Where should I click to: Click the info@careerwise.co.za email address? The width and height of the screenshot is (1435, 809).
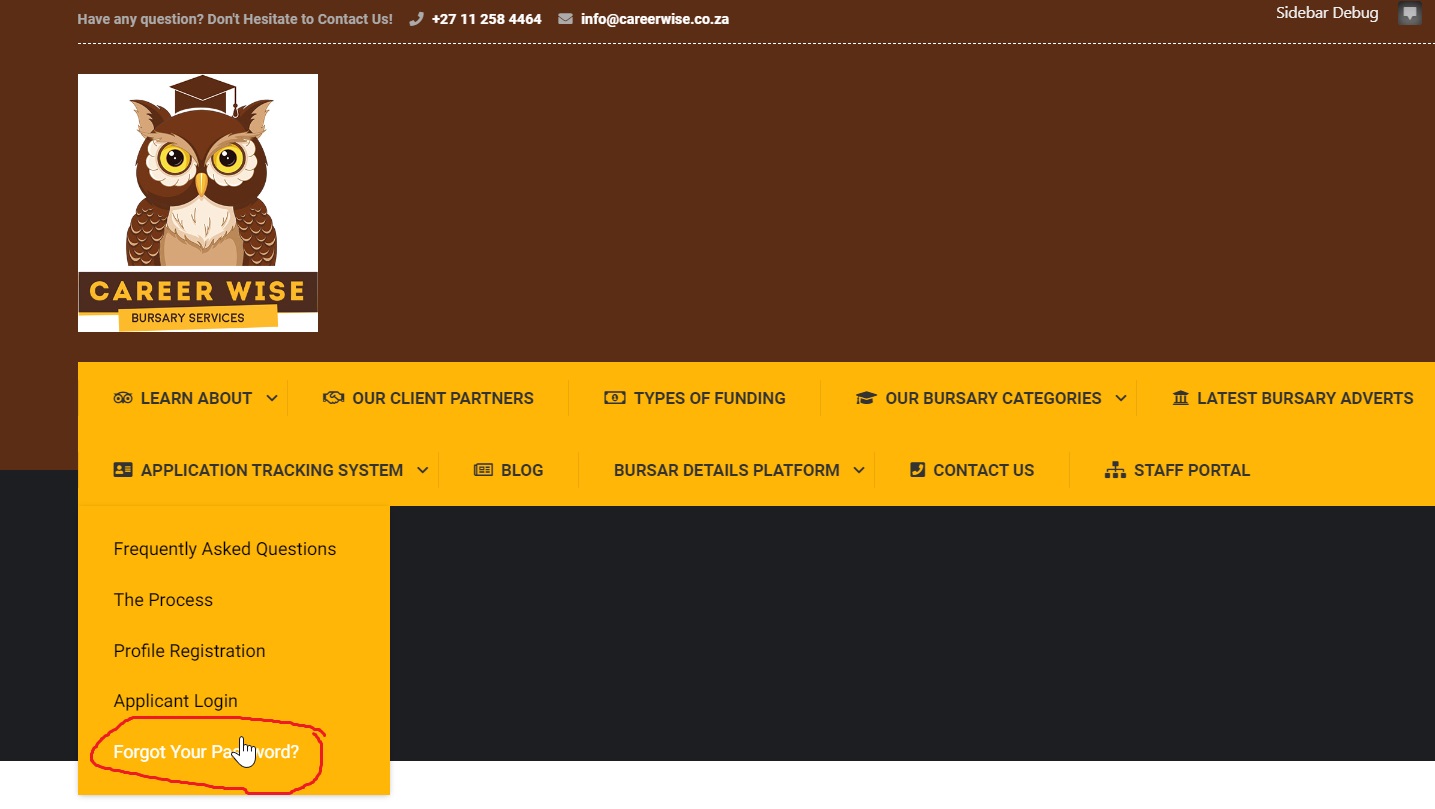(x=655, y=19)
